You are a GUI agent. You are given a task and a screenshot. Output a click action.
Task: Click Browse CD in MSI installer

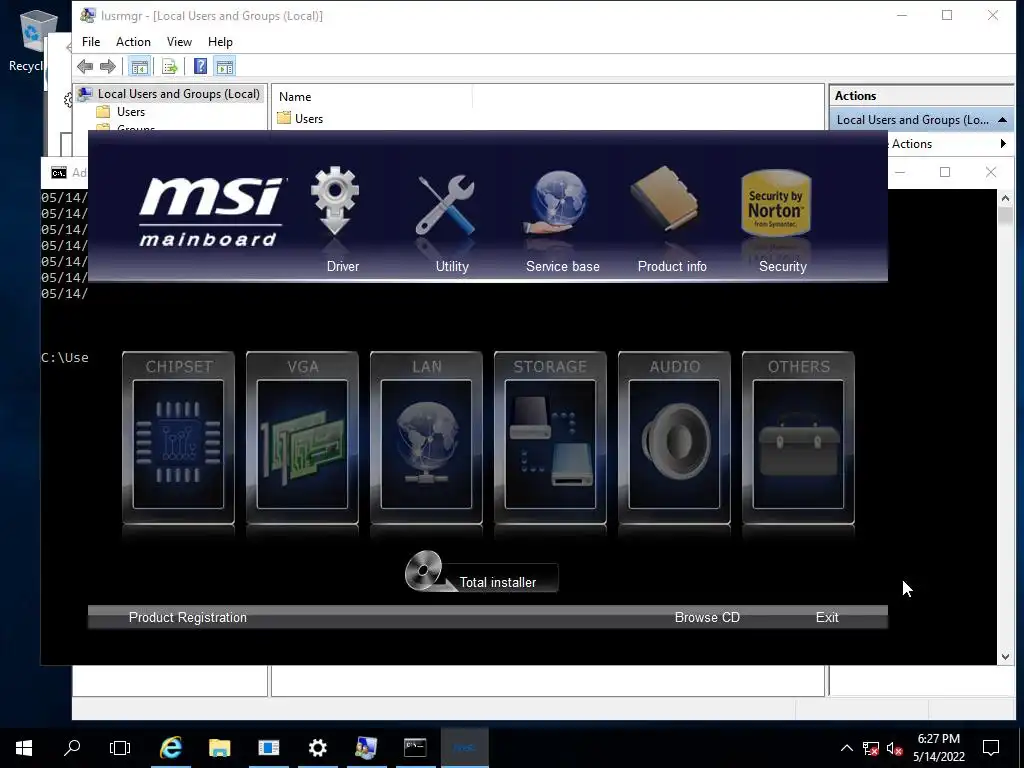[707, 617]
